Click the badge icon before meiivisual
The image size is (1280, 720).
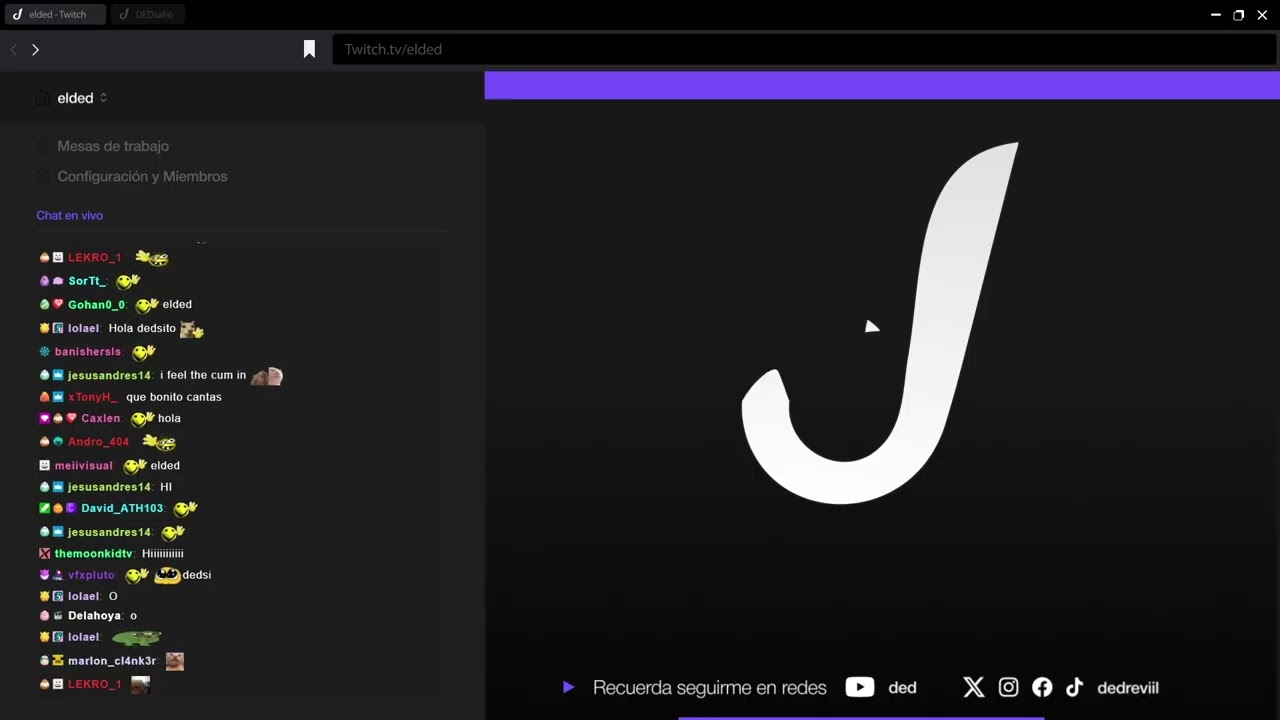tap(44, 466)
